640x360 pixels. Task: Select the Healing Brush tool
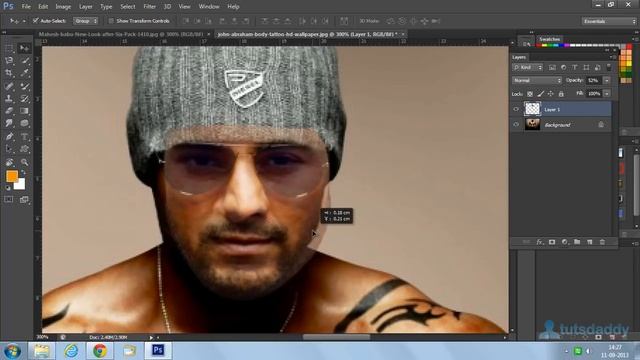tap(9, 86)
